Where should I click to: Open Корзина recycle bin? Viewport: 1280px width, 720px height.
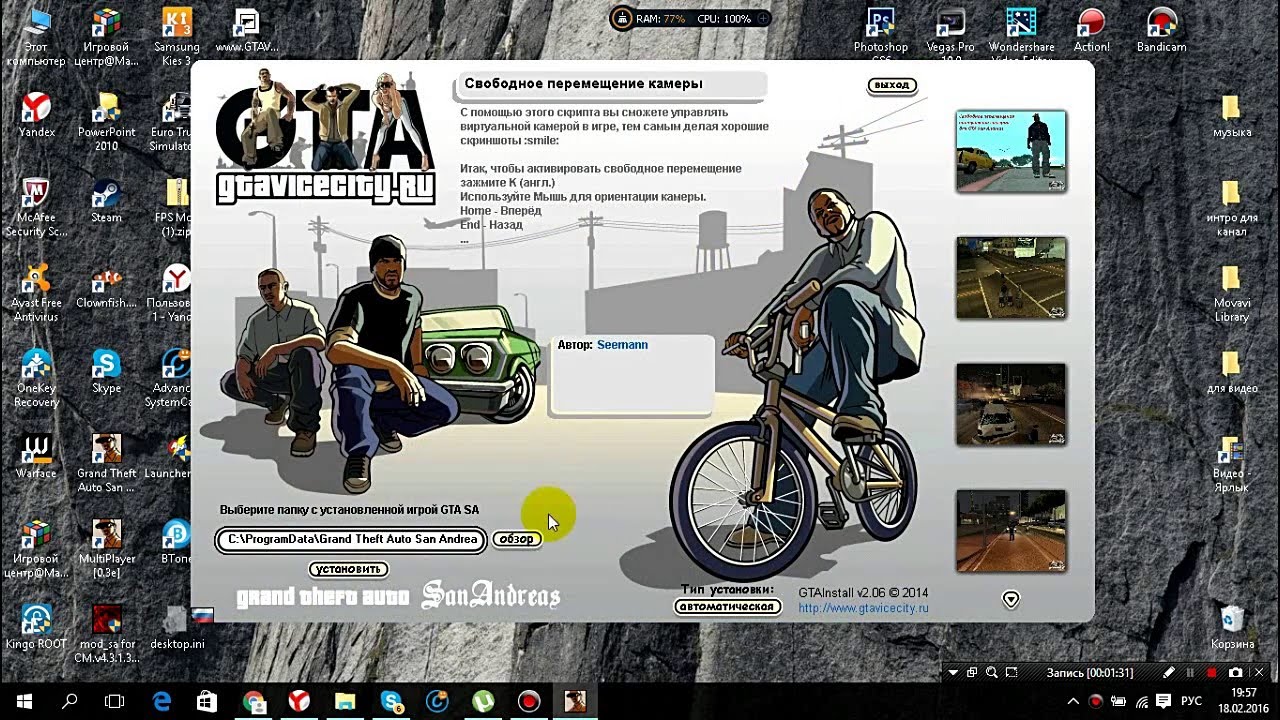(1232, 627)
